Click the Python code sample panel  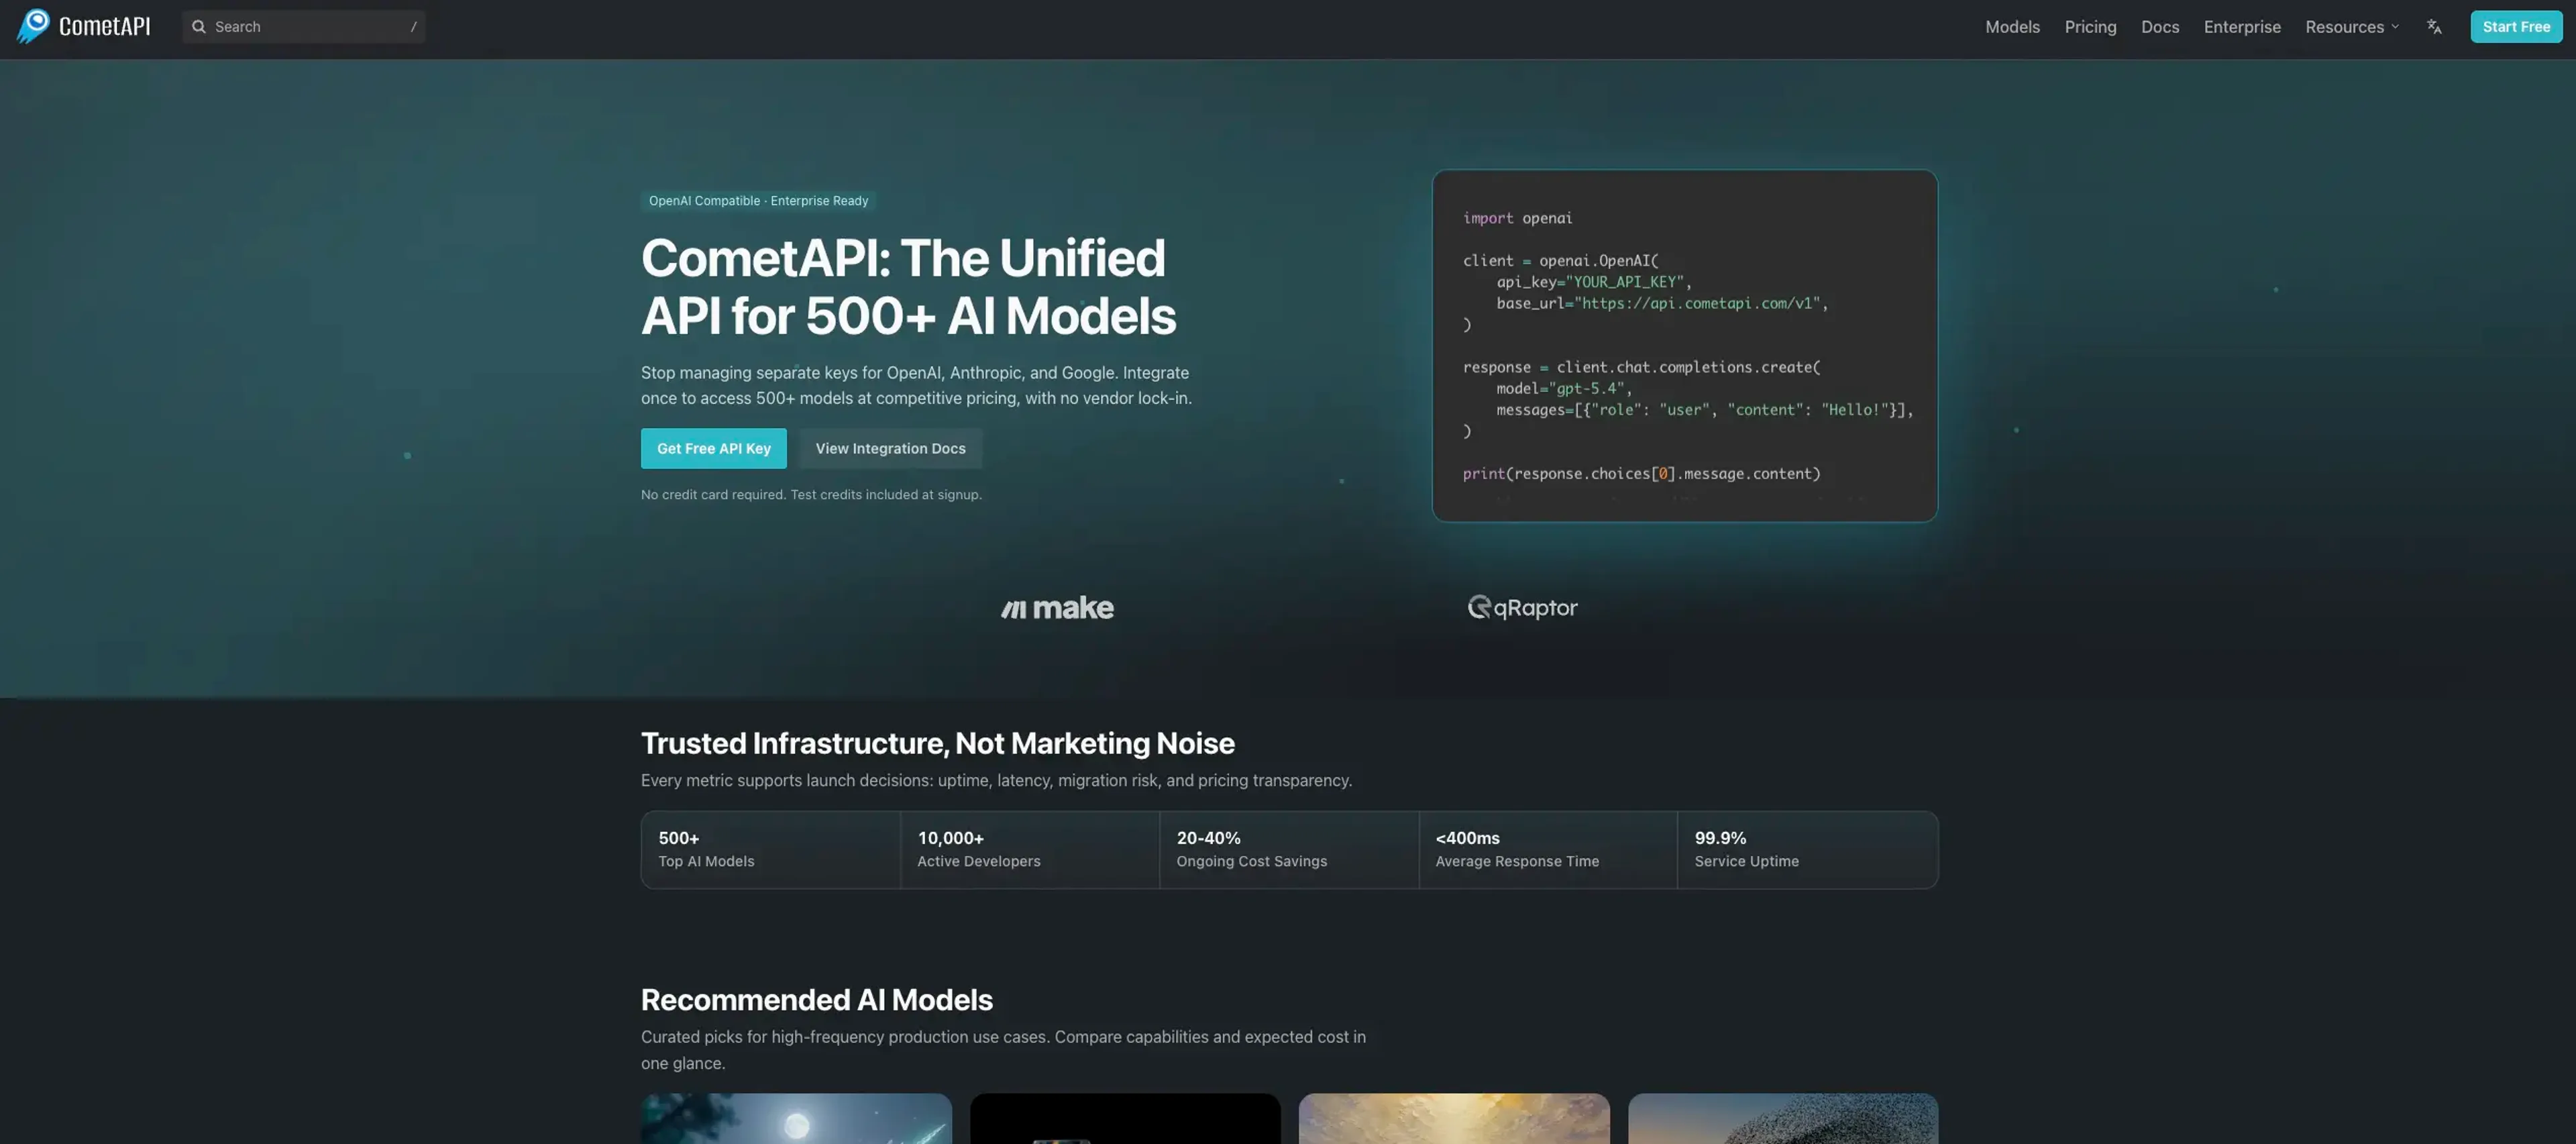tap(1685, 345)
